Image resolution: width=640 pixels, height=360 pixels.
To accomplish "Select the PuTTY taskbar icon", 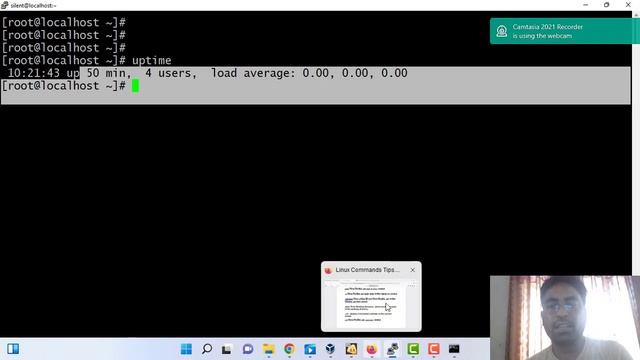I will pos(392,349).
